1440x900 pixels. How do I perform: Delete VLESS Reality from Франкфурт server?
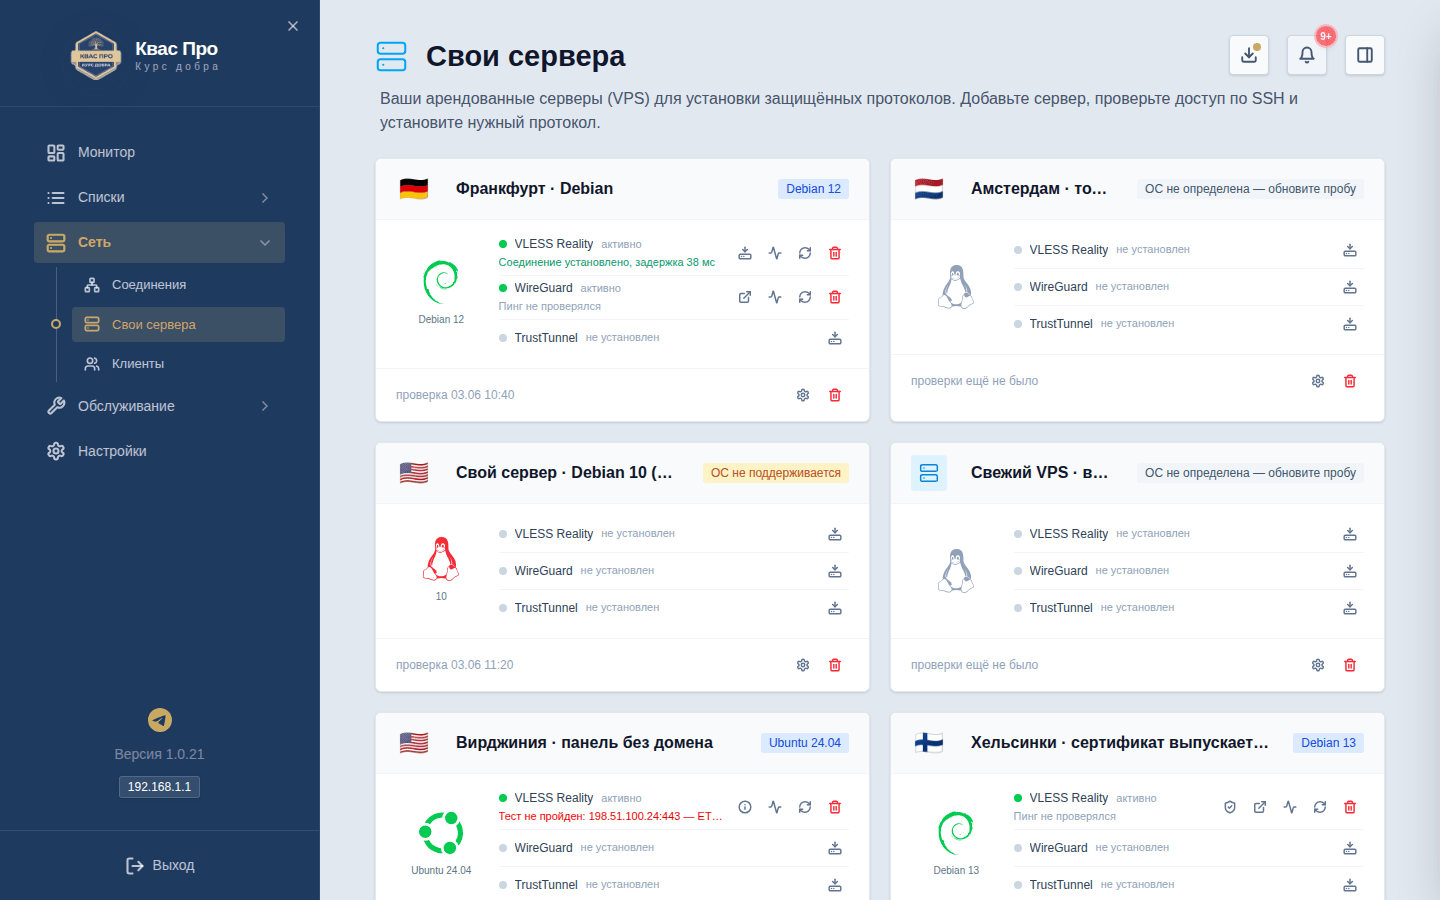coord(835,253)
